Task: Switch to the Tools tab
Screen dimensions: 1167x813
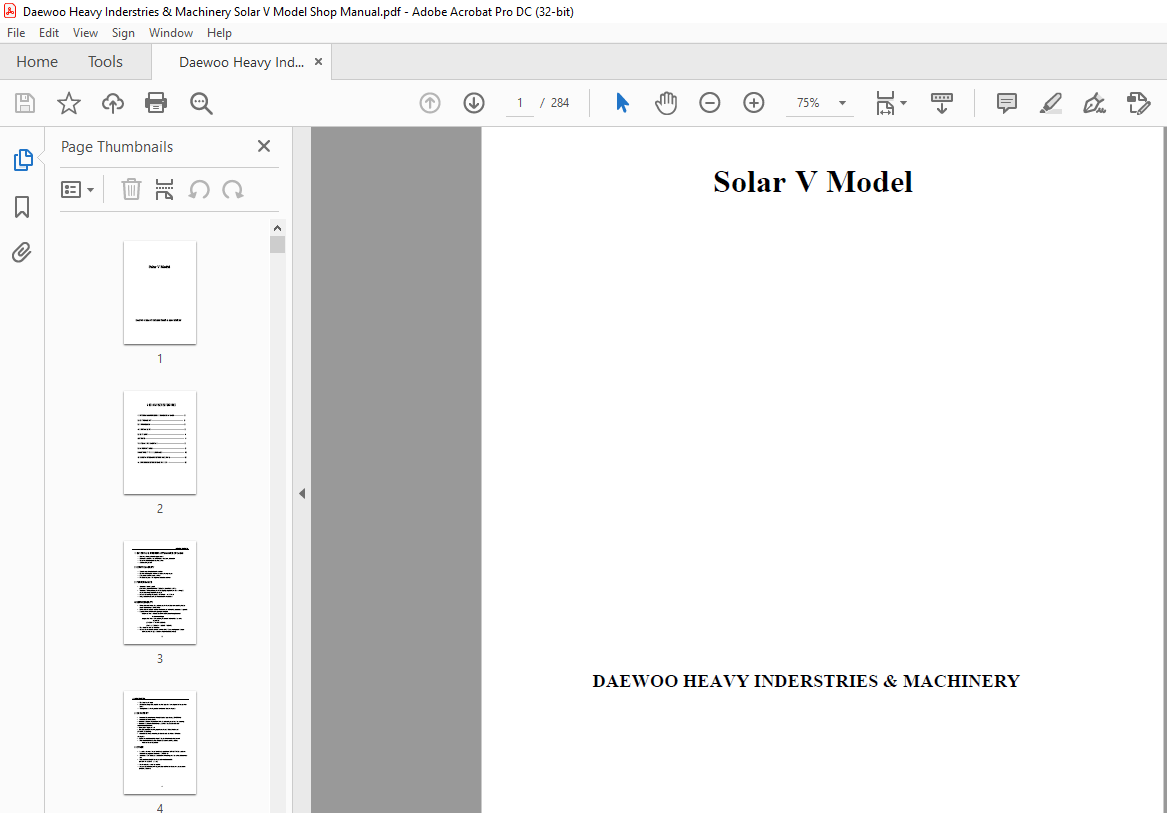Action: click(105, 62)
